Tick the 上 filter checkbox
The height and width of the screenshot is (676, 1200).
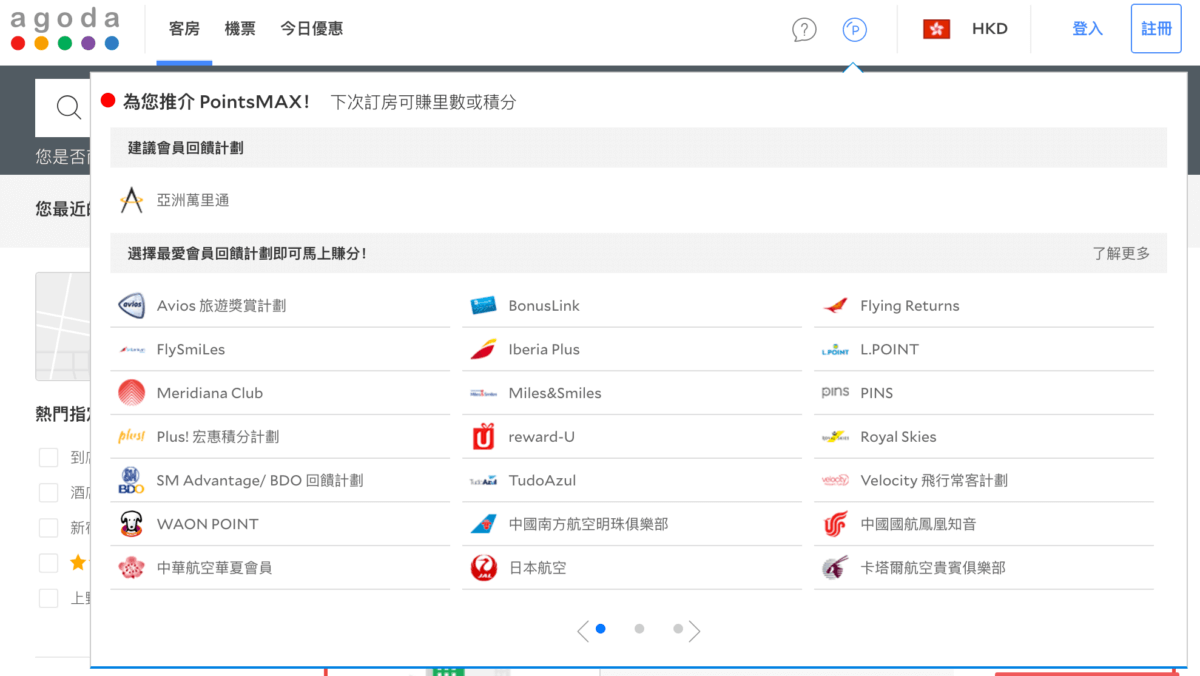(48, 598)
